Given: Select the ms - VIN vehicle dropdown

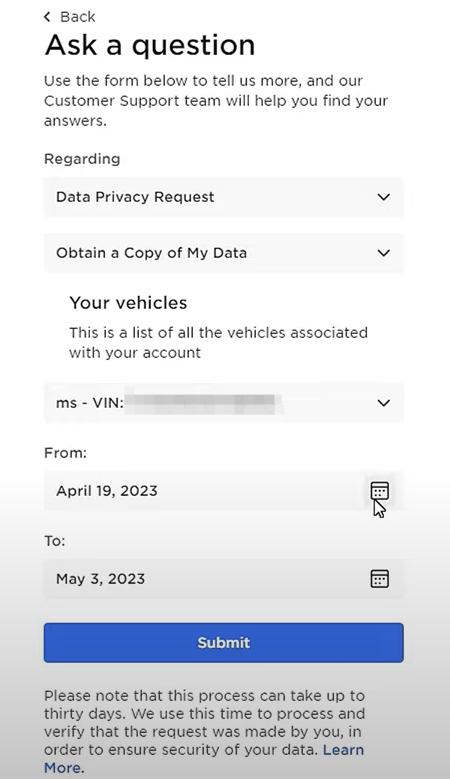Looking at the screenshot, I should pyautogui.click(x=224, y=403).
